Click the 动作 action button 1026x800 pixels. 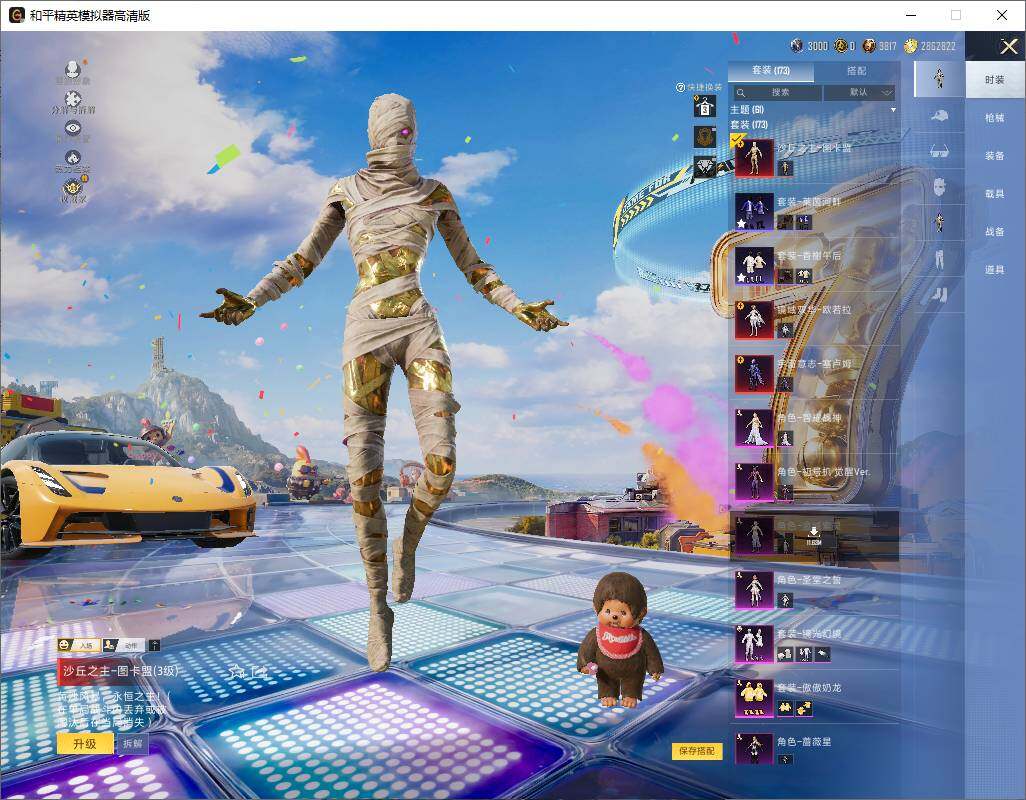click(x=124, y=646)
